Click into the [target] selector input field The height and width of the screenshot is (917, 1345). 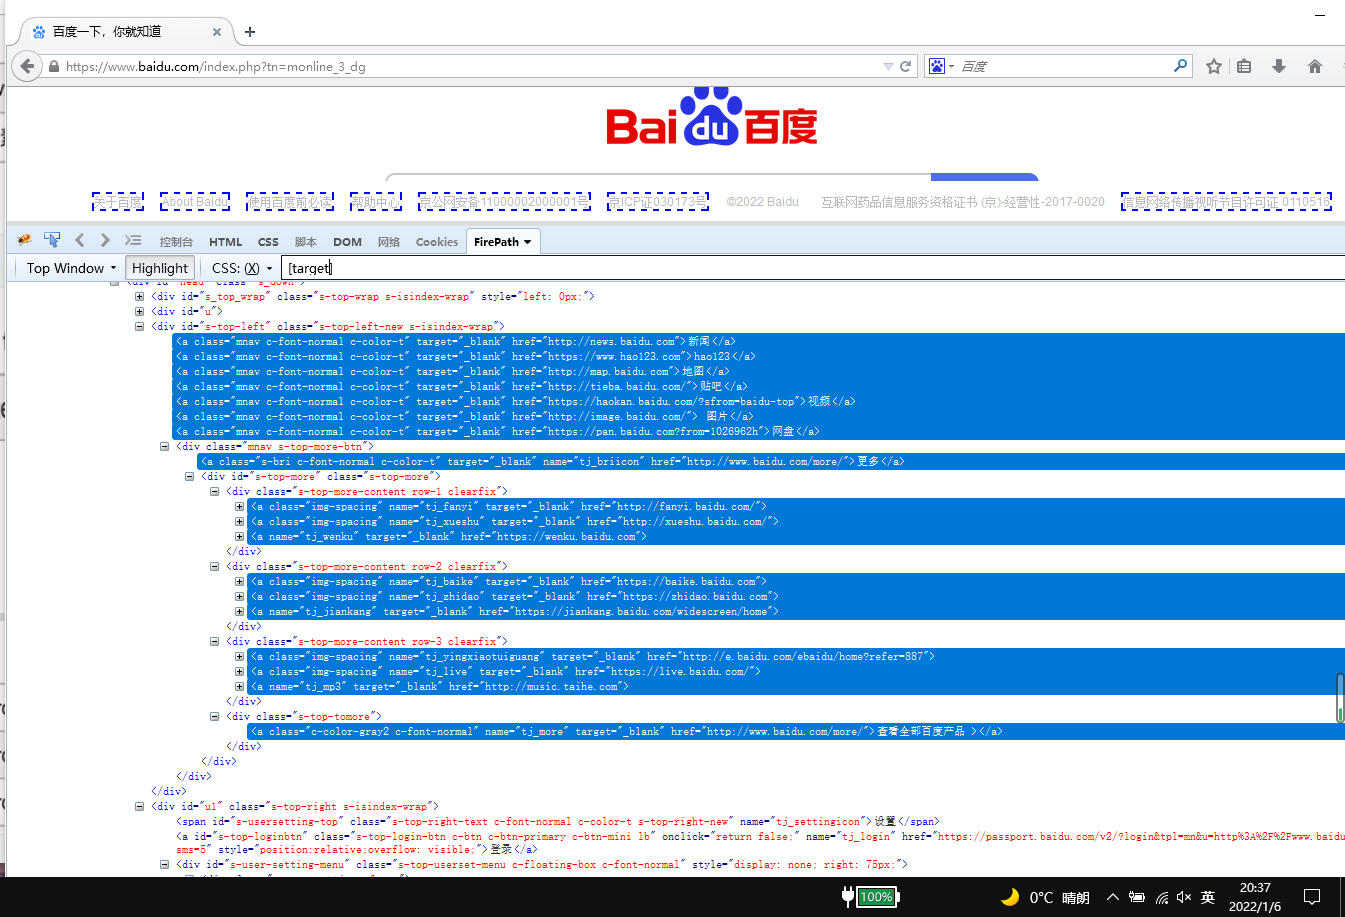click(813, 268)
